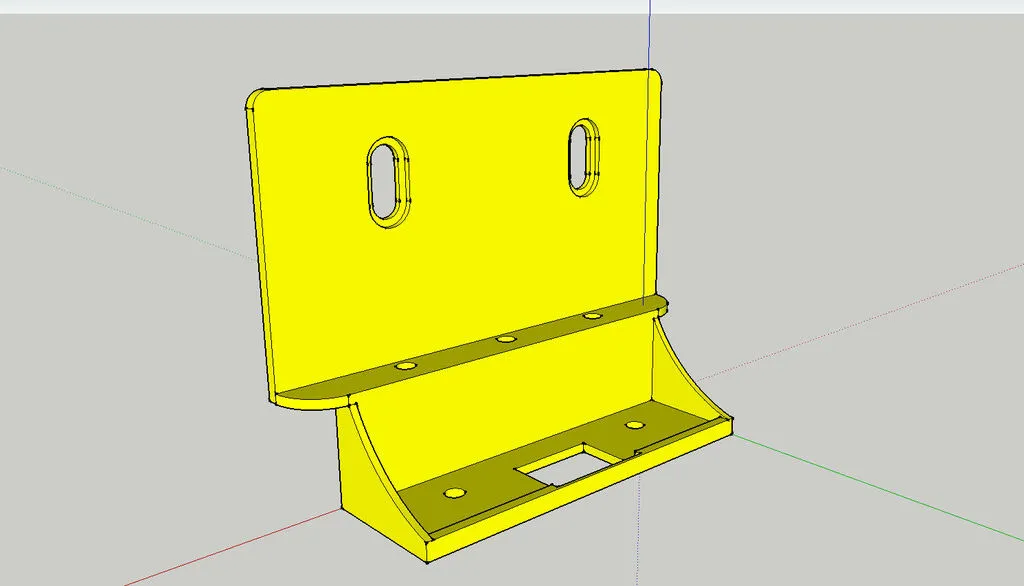Pick the right round hole on base plate
Screen dimensions: 1024x586
[x=634, y=425]
